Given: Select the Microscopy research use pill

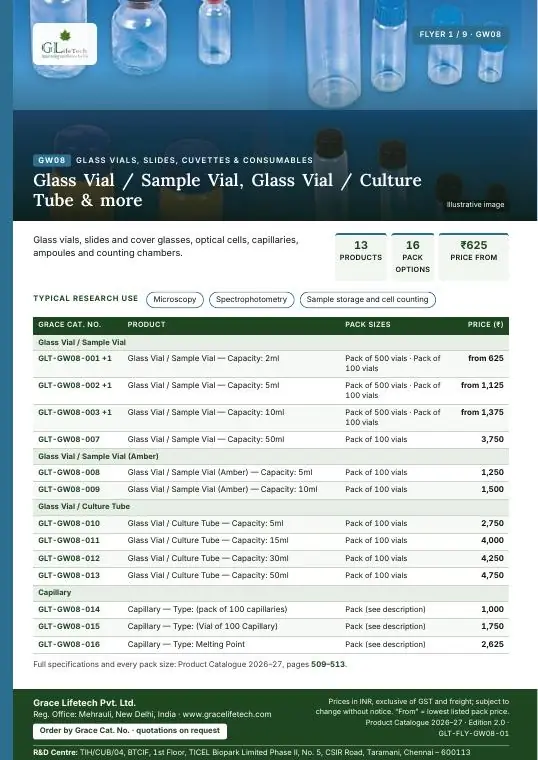Looking at the screenshot, I should (x=174, y=300).
